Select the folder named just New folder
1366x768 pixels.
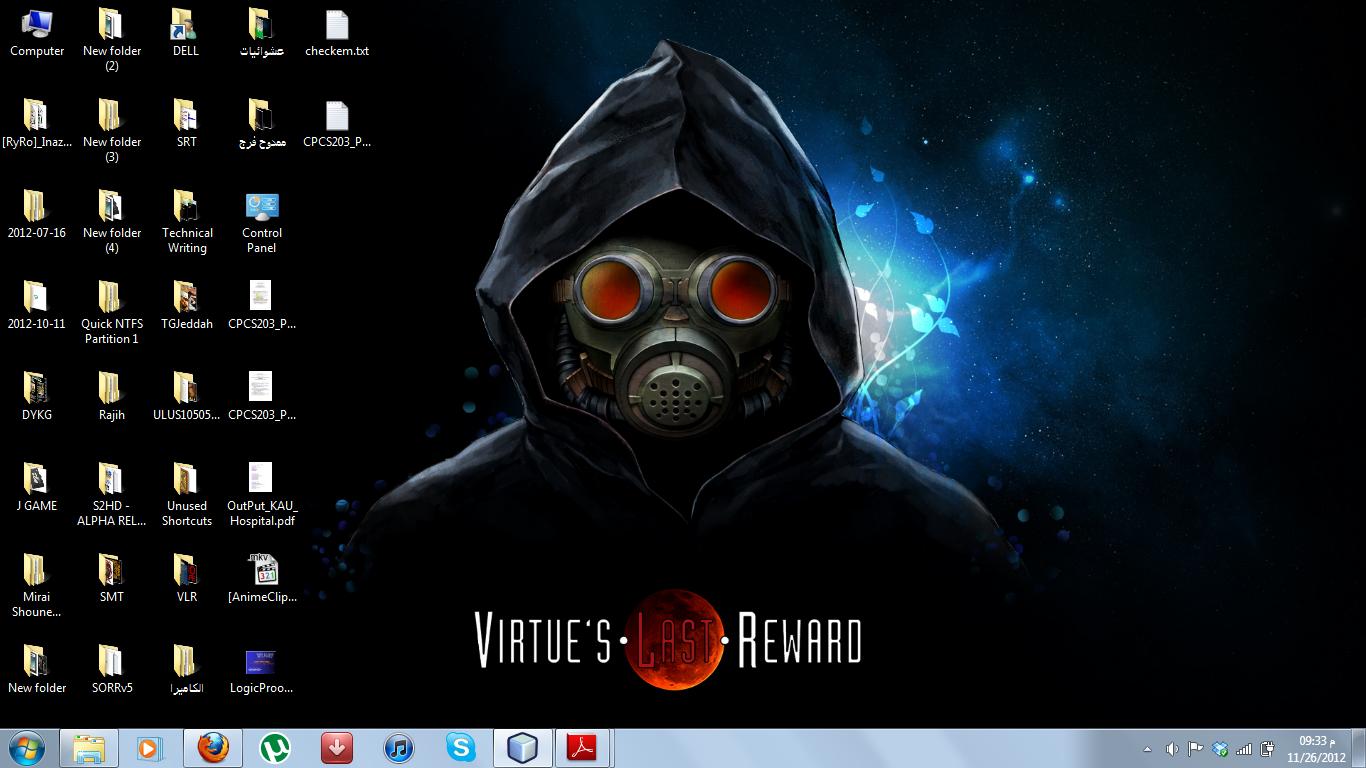coord(37,670)
